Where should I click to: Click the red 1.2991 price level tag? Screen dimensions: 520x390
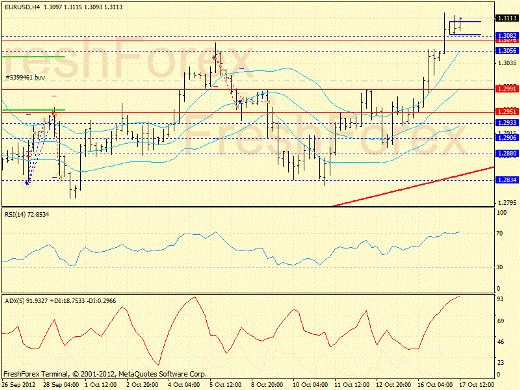507,89
